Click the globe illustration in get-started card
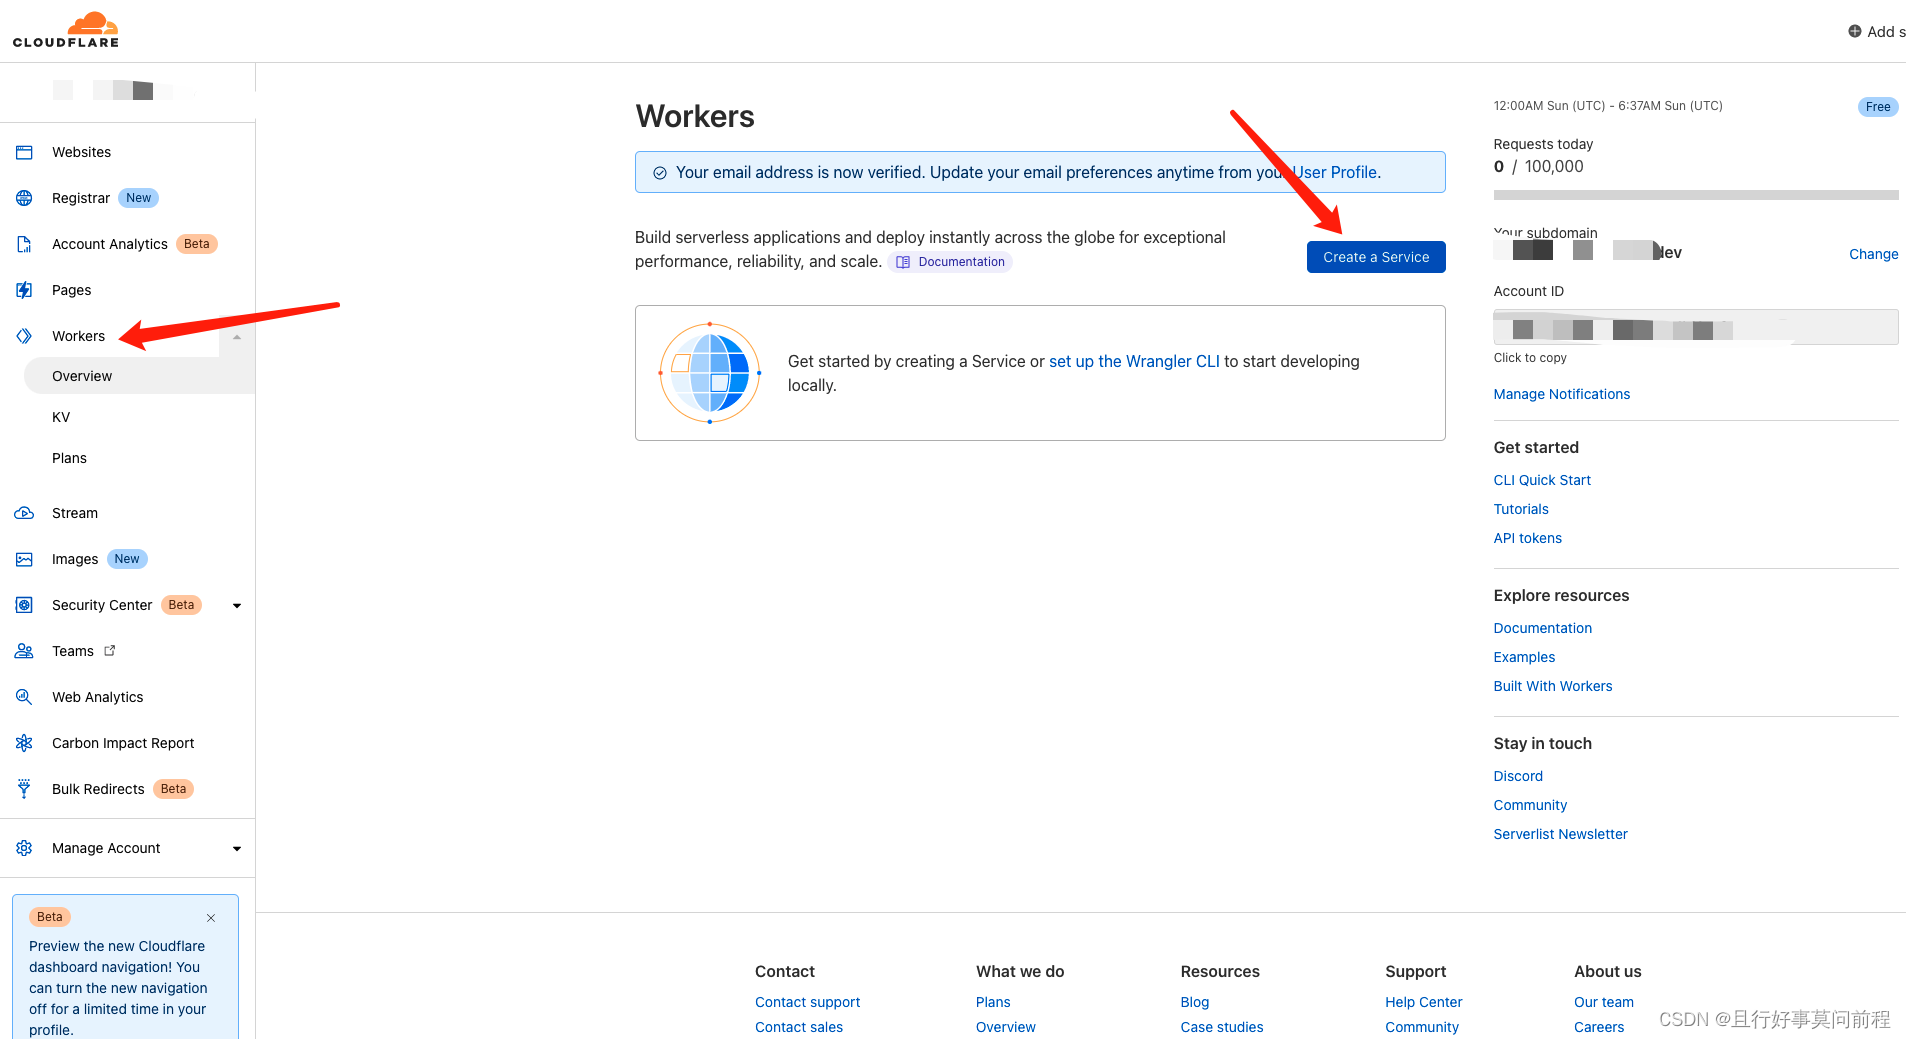The width and height of the screenshot is (1906, 1039). click(x=710, y=373)
